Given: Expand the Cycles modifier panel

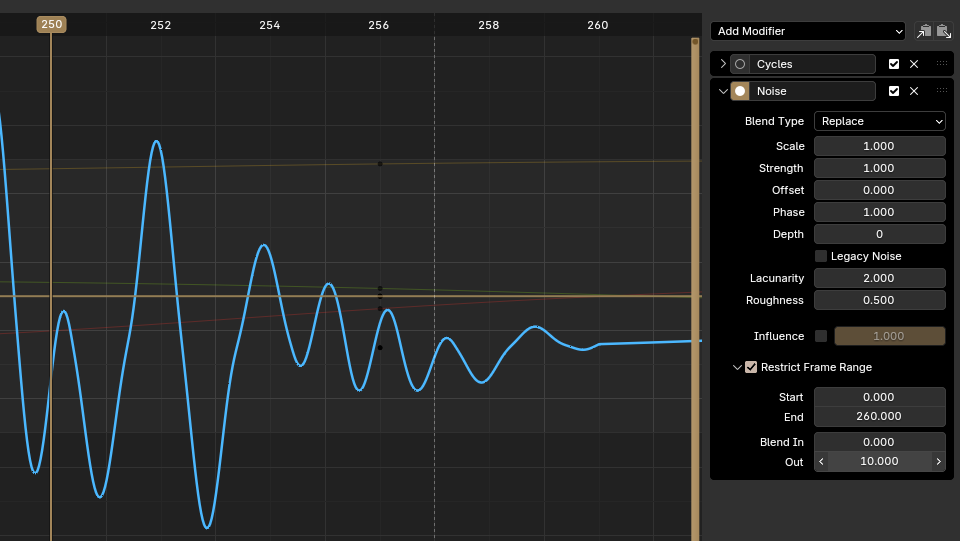Looking at the screenshot, I should 723,64.
